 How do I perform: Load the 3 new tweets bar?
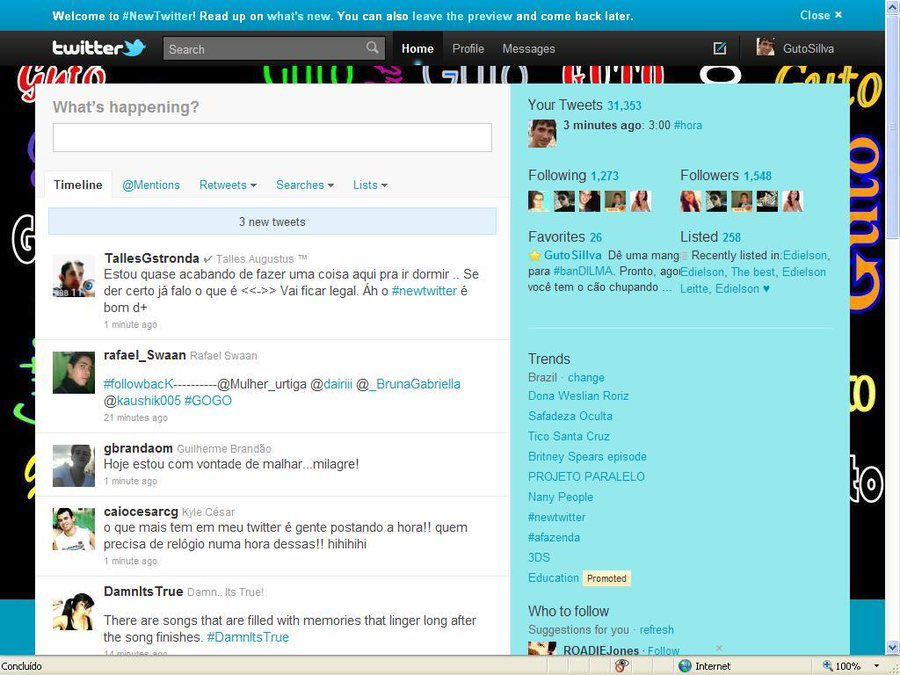(272, 222)
